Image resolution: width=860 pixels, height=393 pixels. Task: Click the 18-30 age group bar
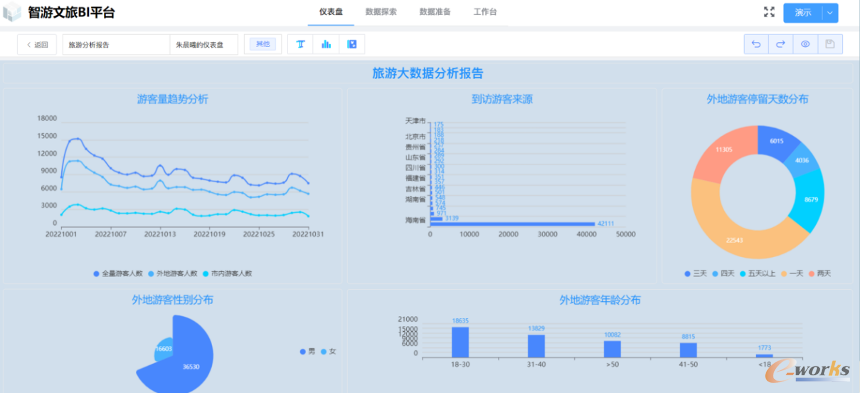(x=460, y=342)
